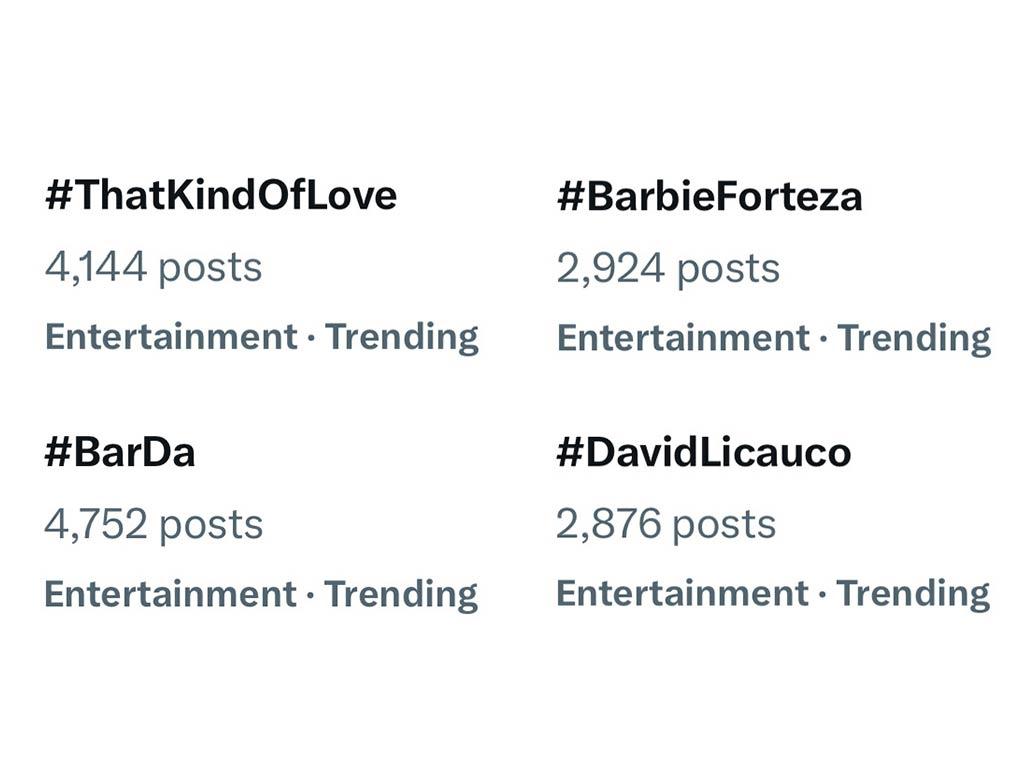The image size is (1031, 773).
Task: Open the #DavidLicauco trending topic
Action: (705, 451)
